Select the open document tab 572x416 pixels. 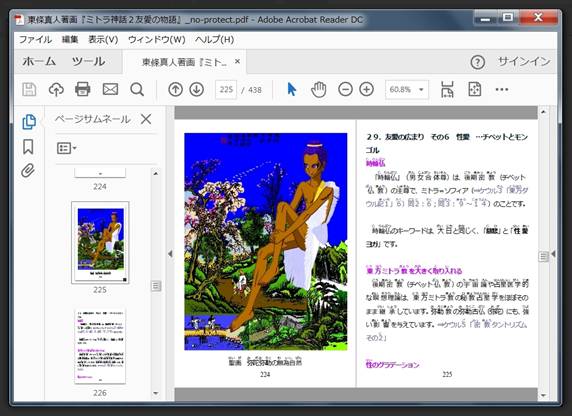pyautogui.click(x=184, y=62)
